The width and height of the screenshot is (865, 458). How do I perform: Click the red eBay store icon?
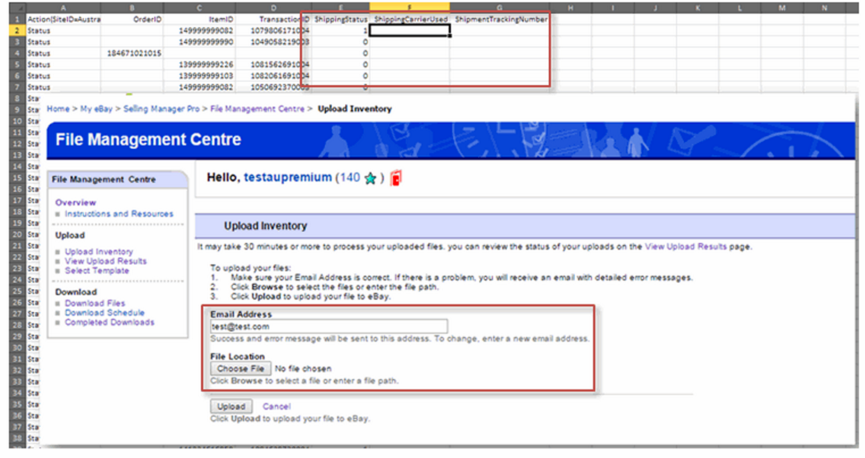point(396,178)
